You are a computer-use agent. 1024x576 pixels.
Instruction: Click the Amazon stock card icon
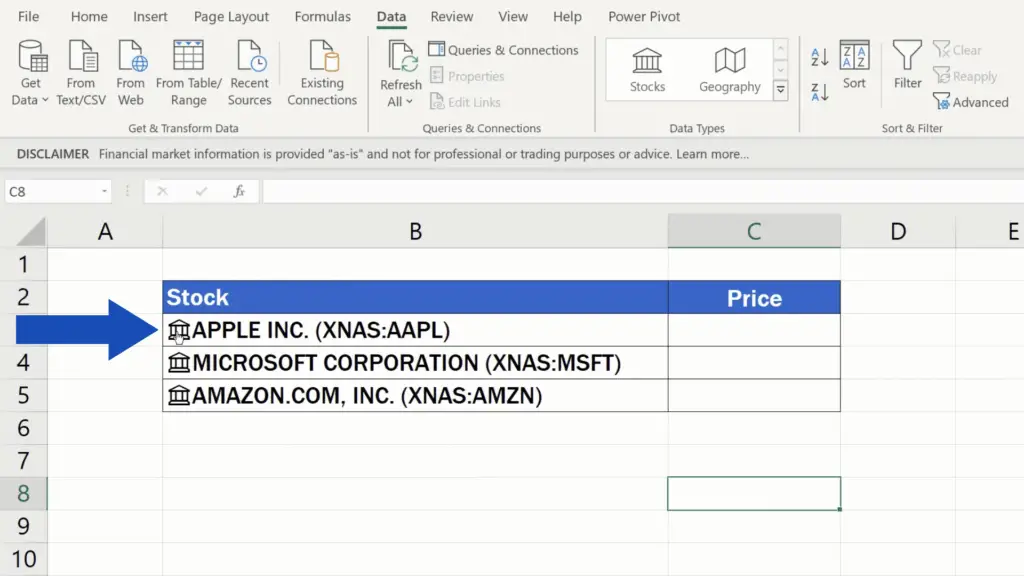pyautogui.click(x=178, y=395)
